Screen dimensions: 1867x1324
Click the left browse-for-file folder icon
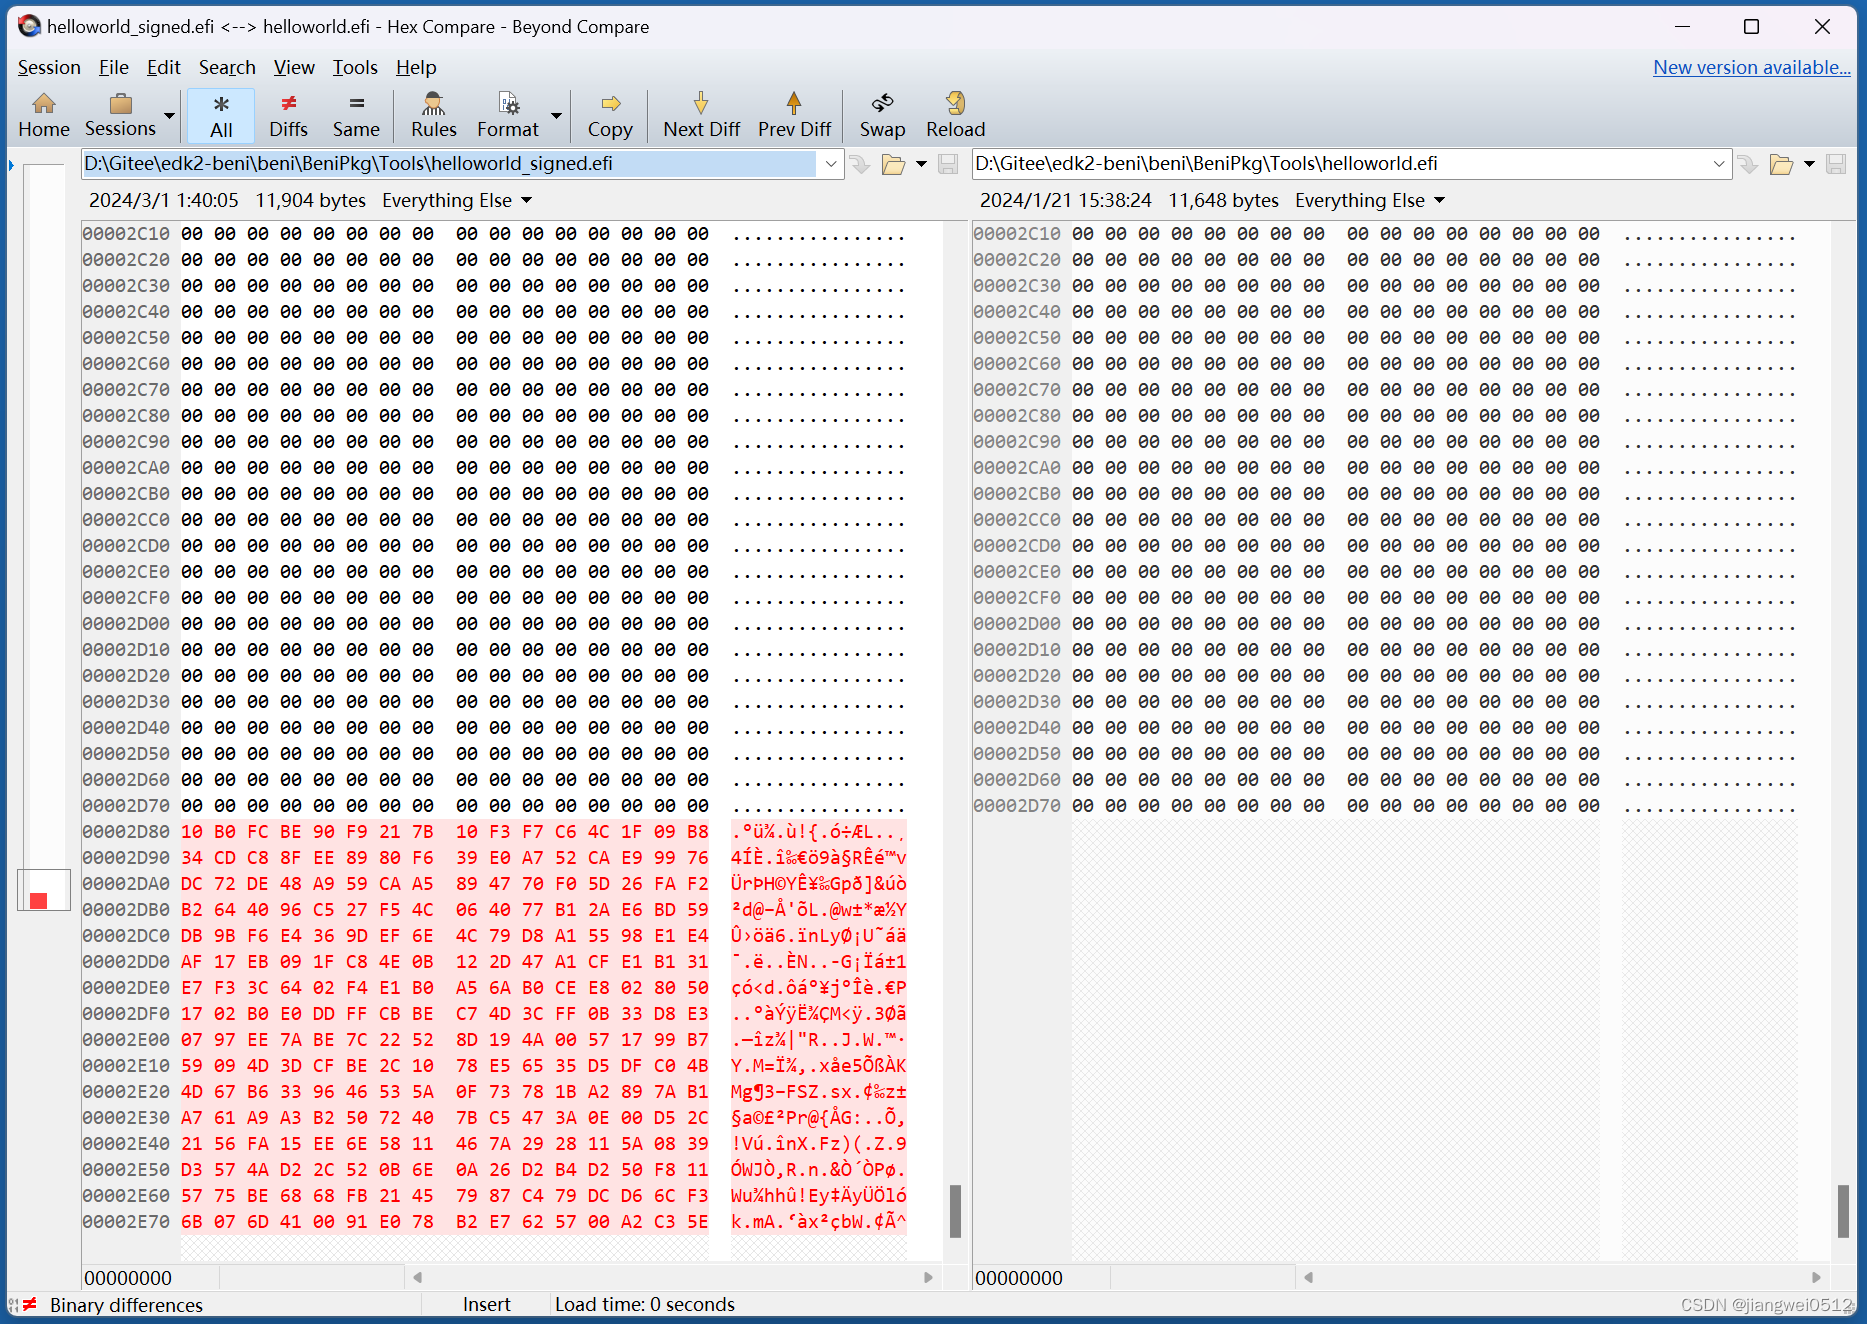893,164
